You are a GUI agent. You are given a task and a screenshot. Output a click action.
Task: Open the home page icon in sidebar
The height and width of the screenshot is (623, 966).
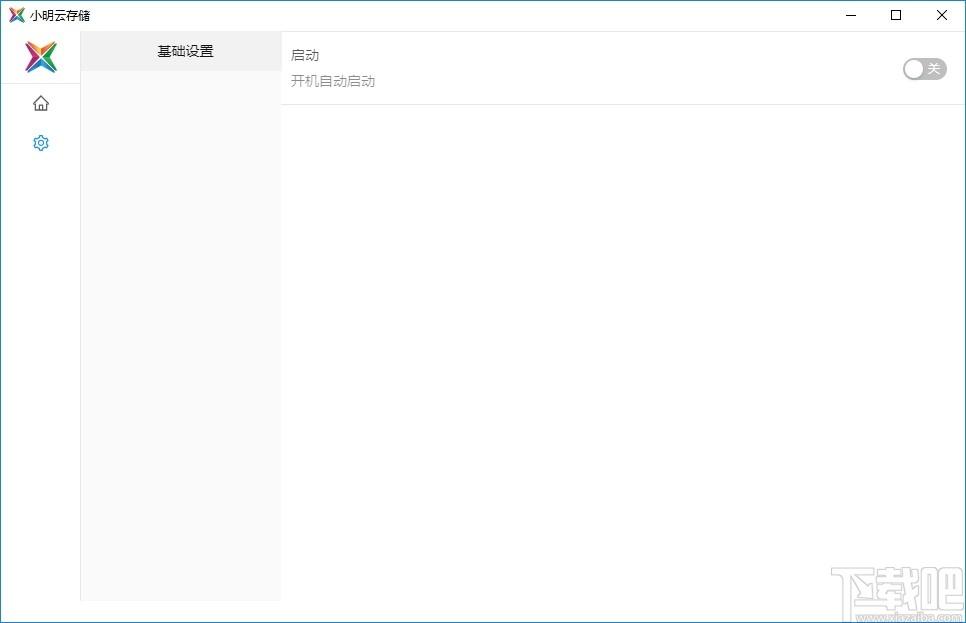point(41,103)
